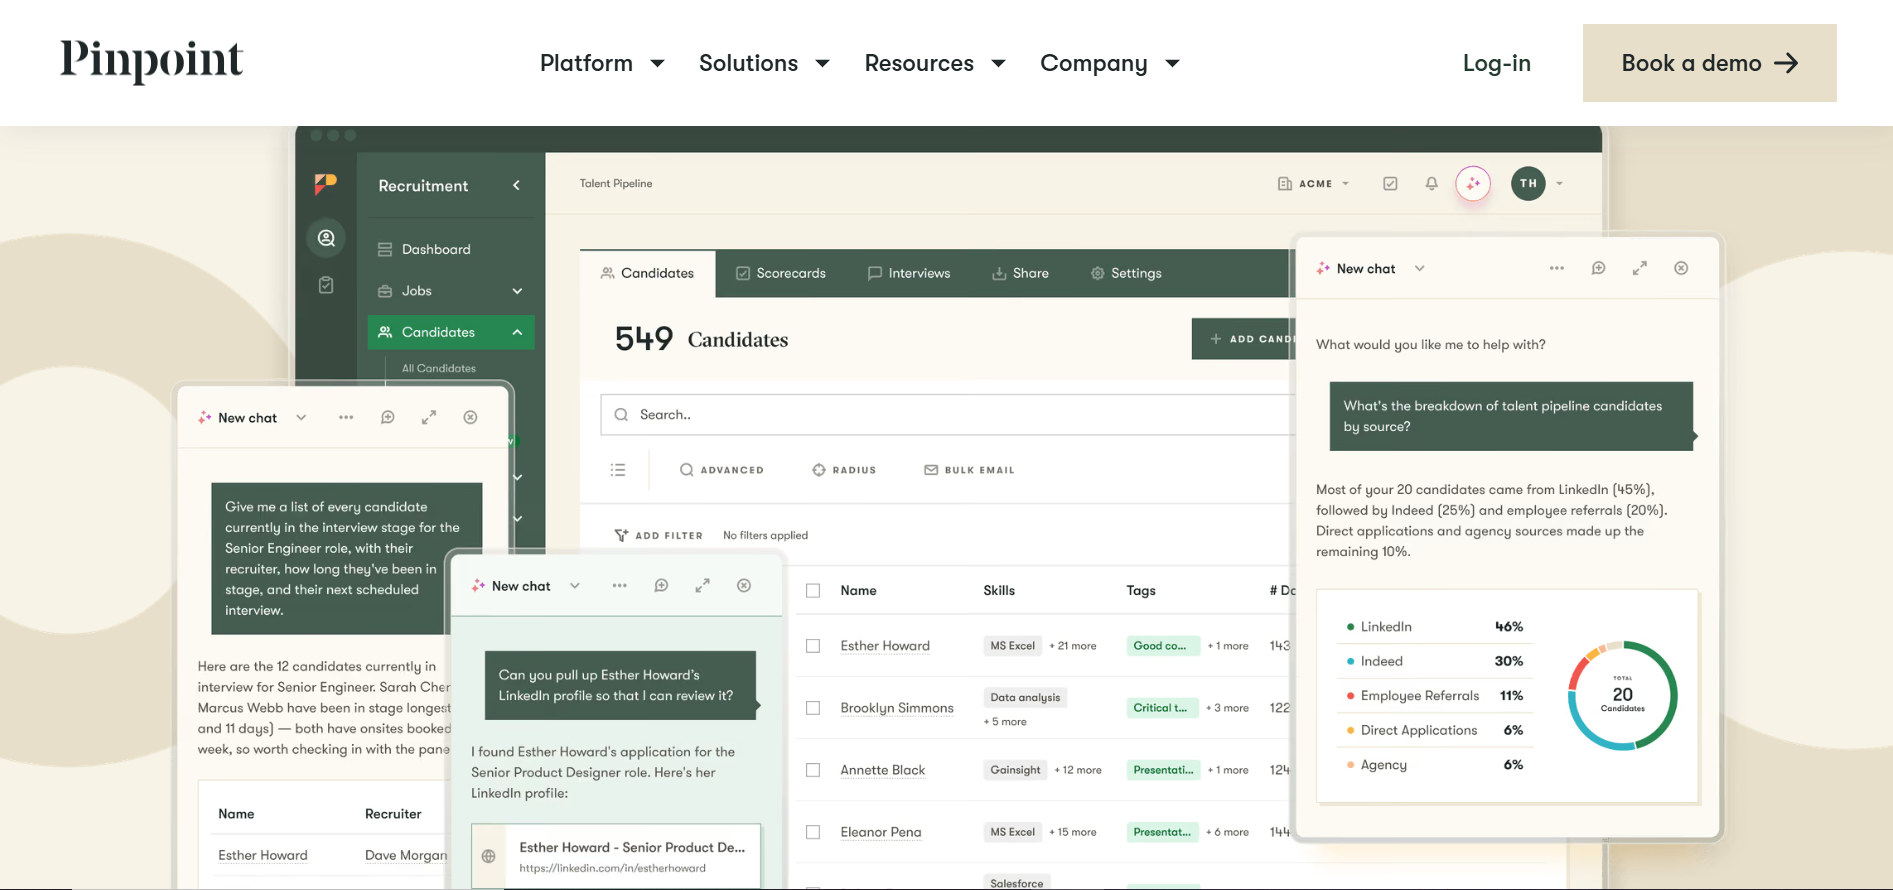Switch to the Scorecards tab
This screenshot has height=890, width=1893.
[781, 273]
